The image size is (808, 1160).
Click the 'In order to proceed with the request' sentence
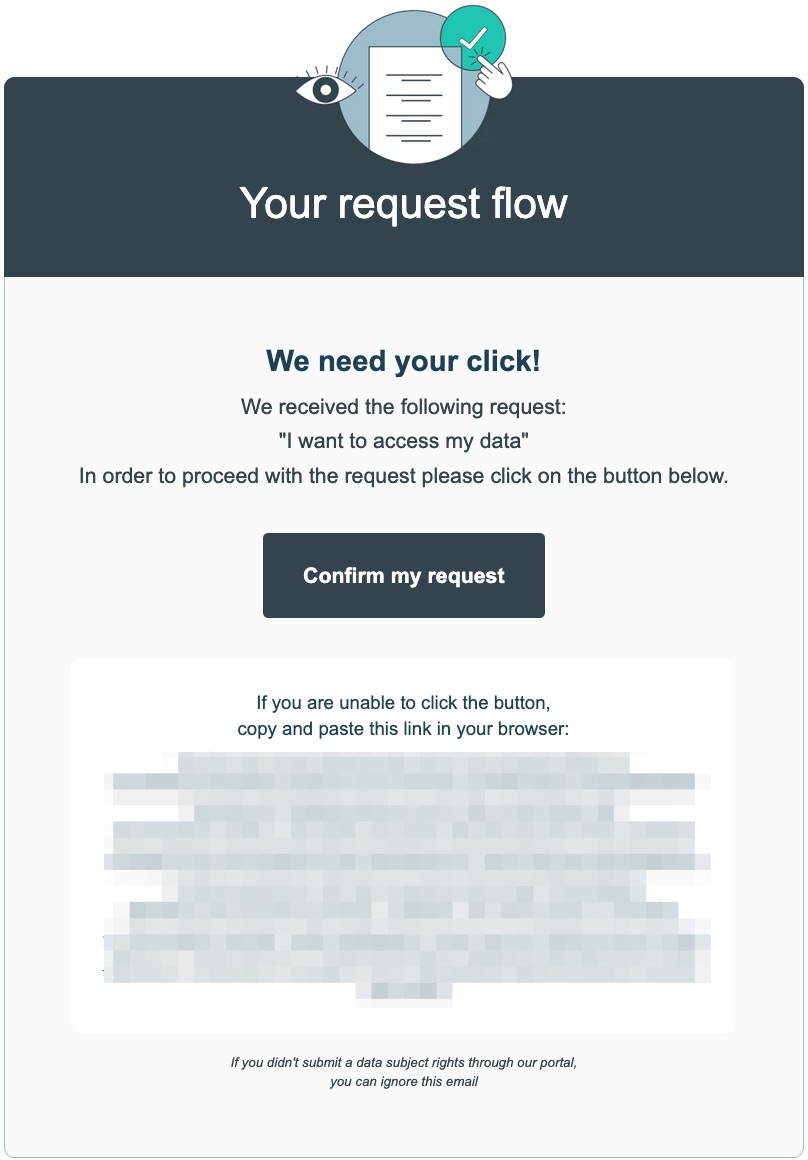404,476
